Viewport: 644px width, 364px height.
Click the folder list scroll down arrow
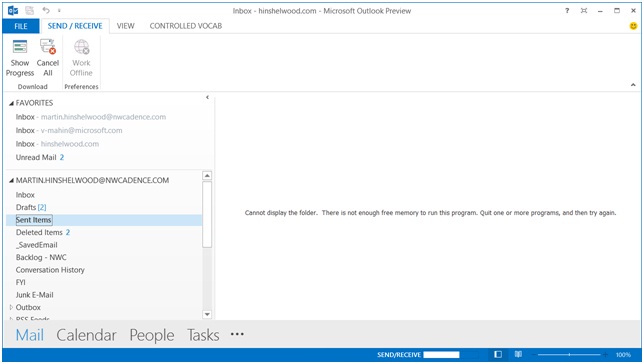click(207, 314)
